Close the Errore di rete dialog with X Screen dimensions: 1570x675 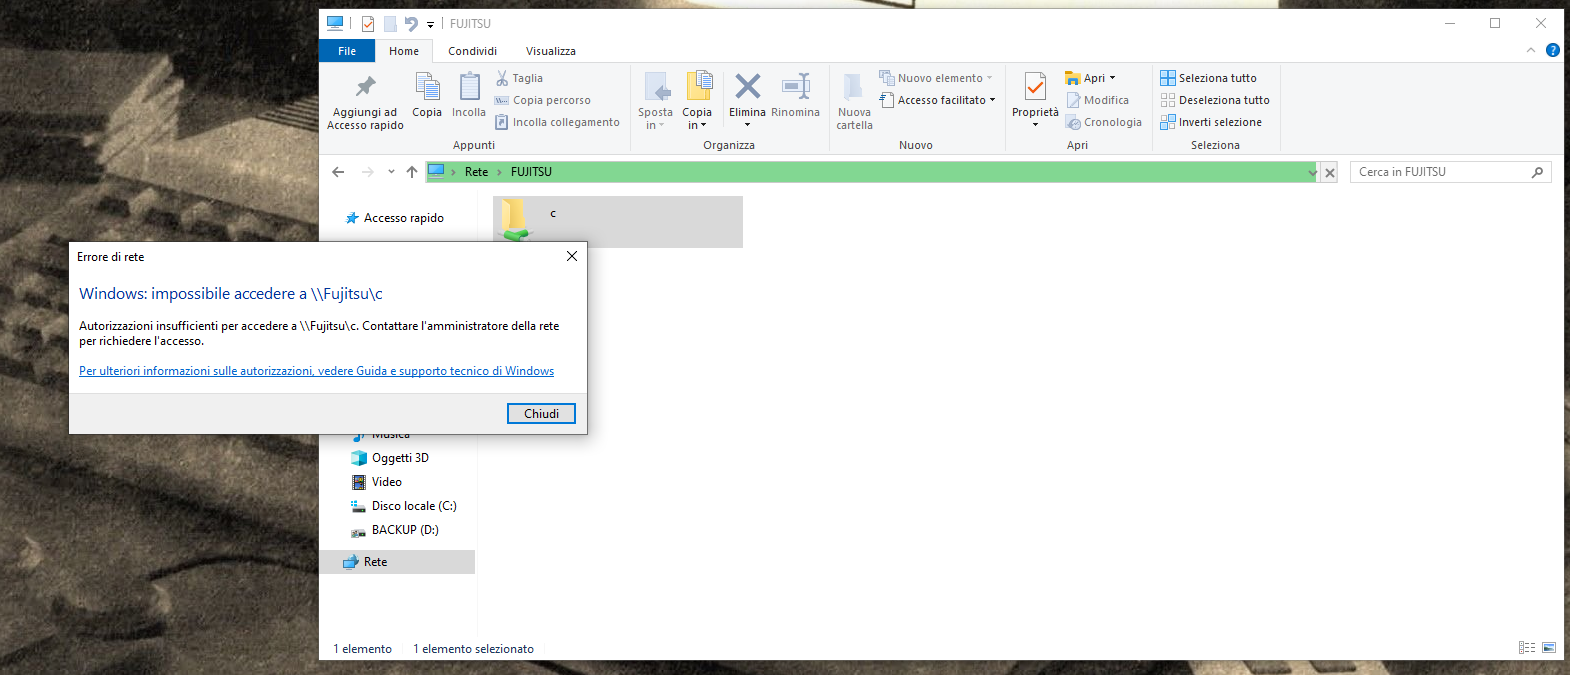pos(572,256)
